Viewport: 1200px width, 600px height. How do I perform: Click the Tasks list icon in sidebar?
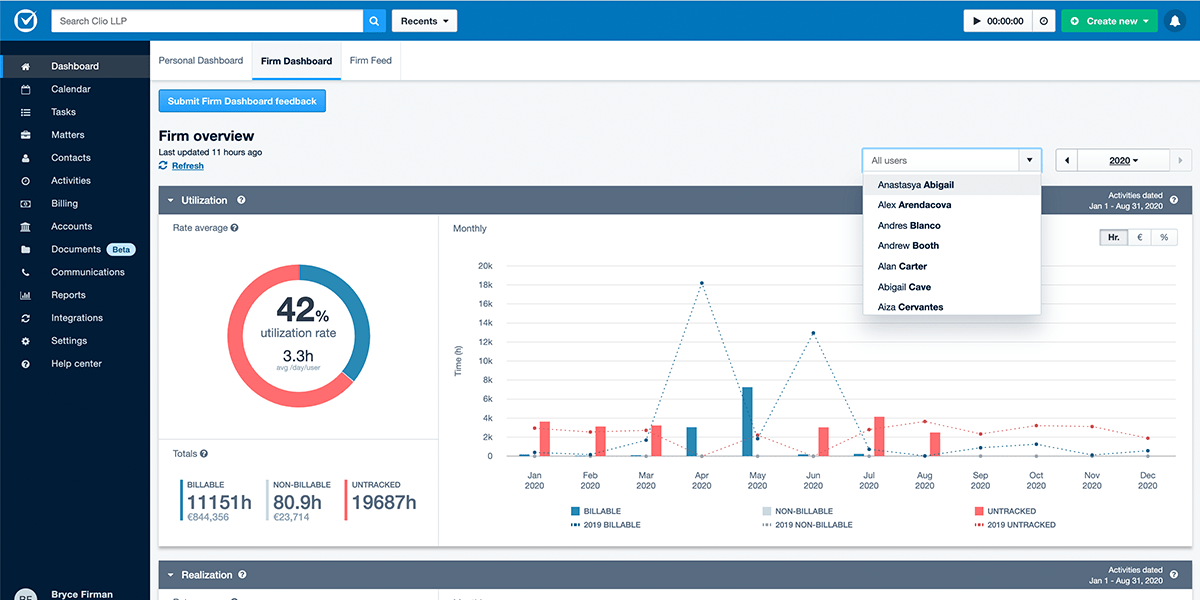[x=26, y=112]
